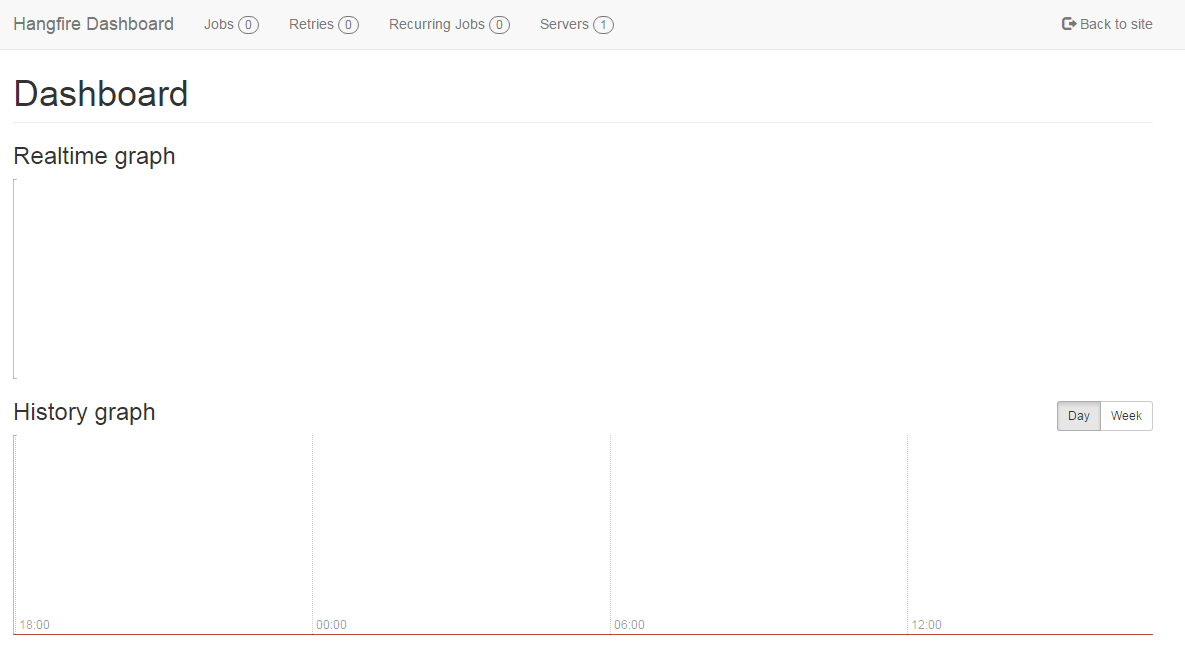Click the Hangfire Dashboard brand logo text

coord(93,23)
